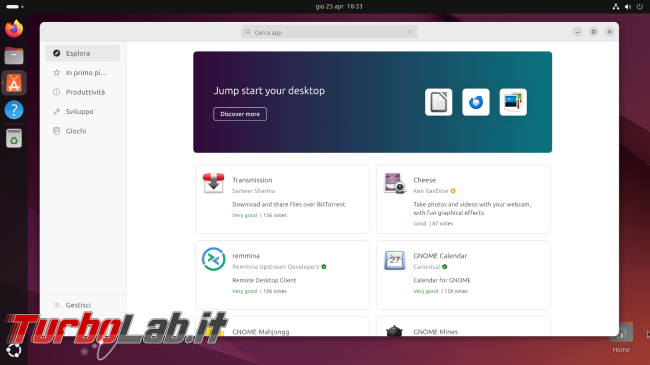Click the remmina app icon
Viewport: 650px width, 365px height.
click(213, 259)
